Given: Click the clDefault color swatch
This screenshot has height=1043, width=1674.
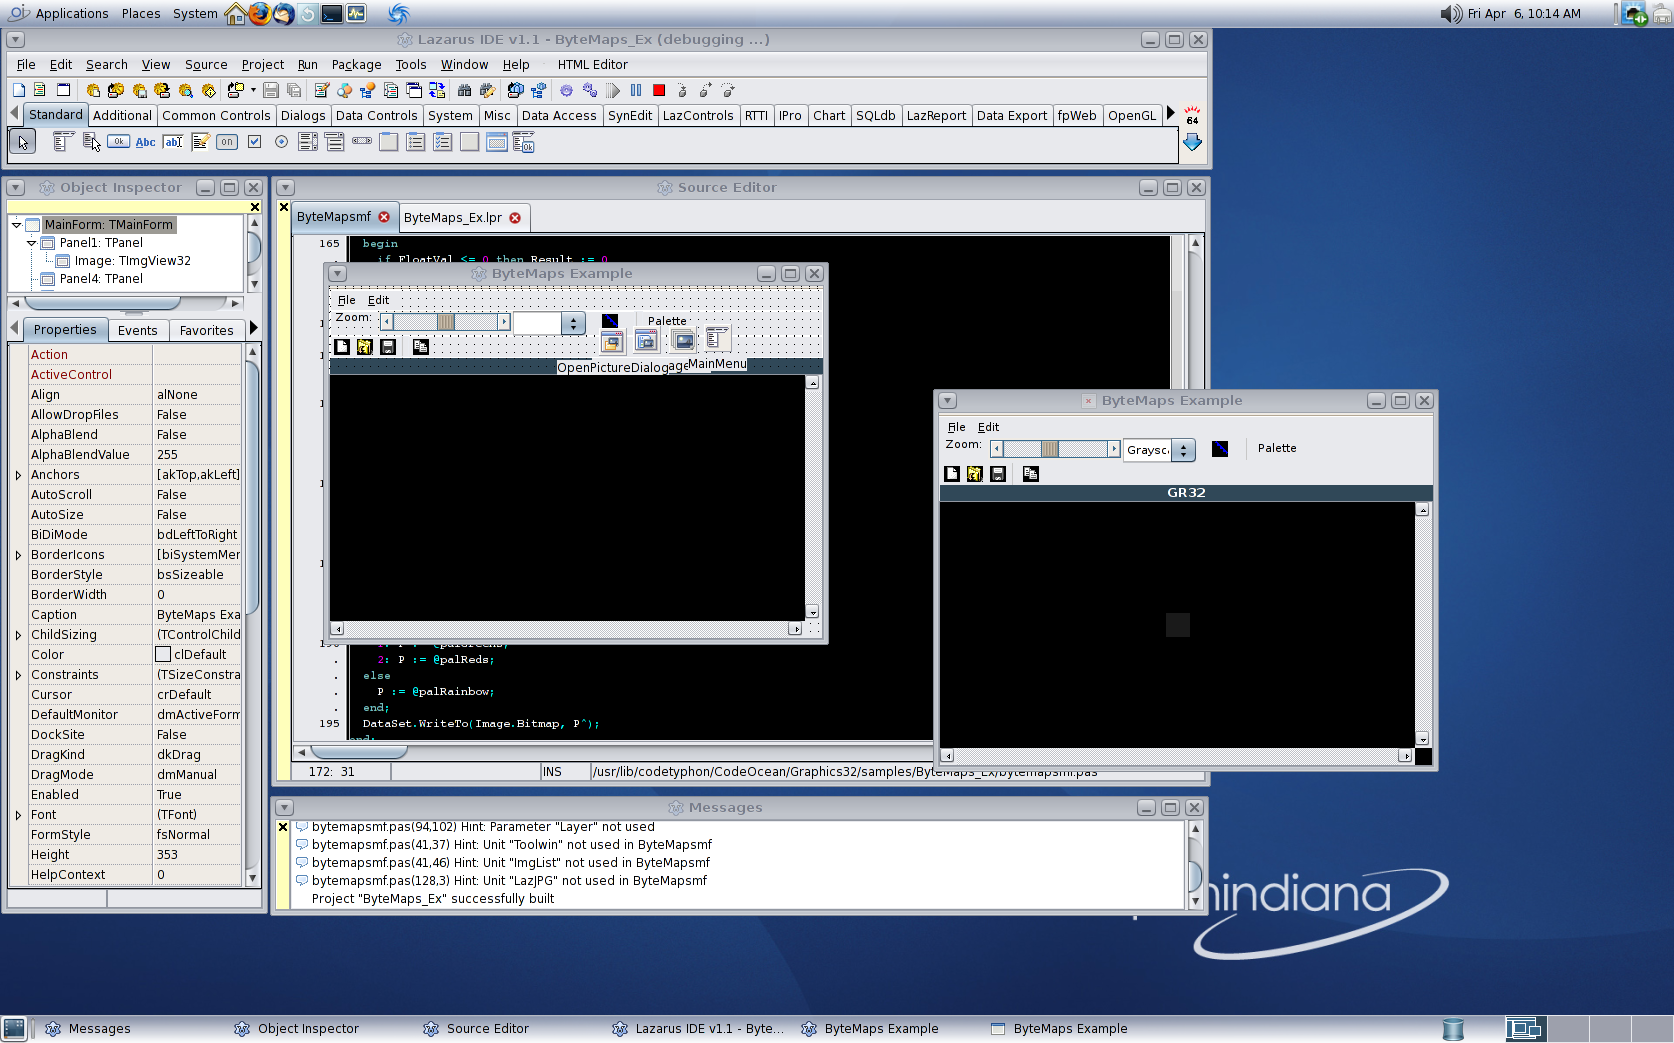Looking at the screenshot, I should click(163, 655).
